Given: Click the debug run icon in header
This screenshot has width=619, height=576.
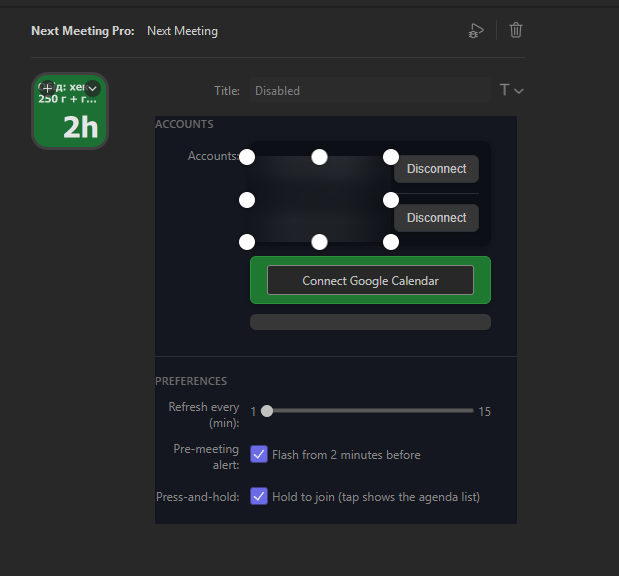Looking at the screenshot, I should [476, 30].
